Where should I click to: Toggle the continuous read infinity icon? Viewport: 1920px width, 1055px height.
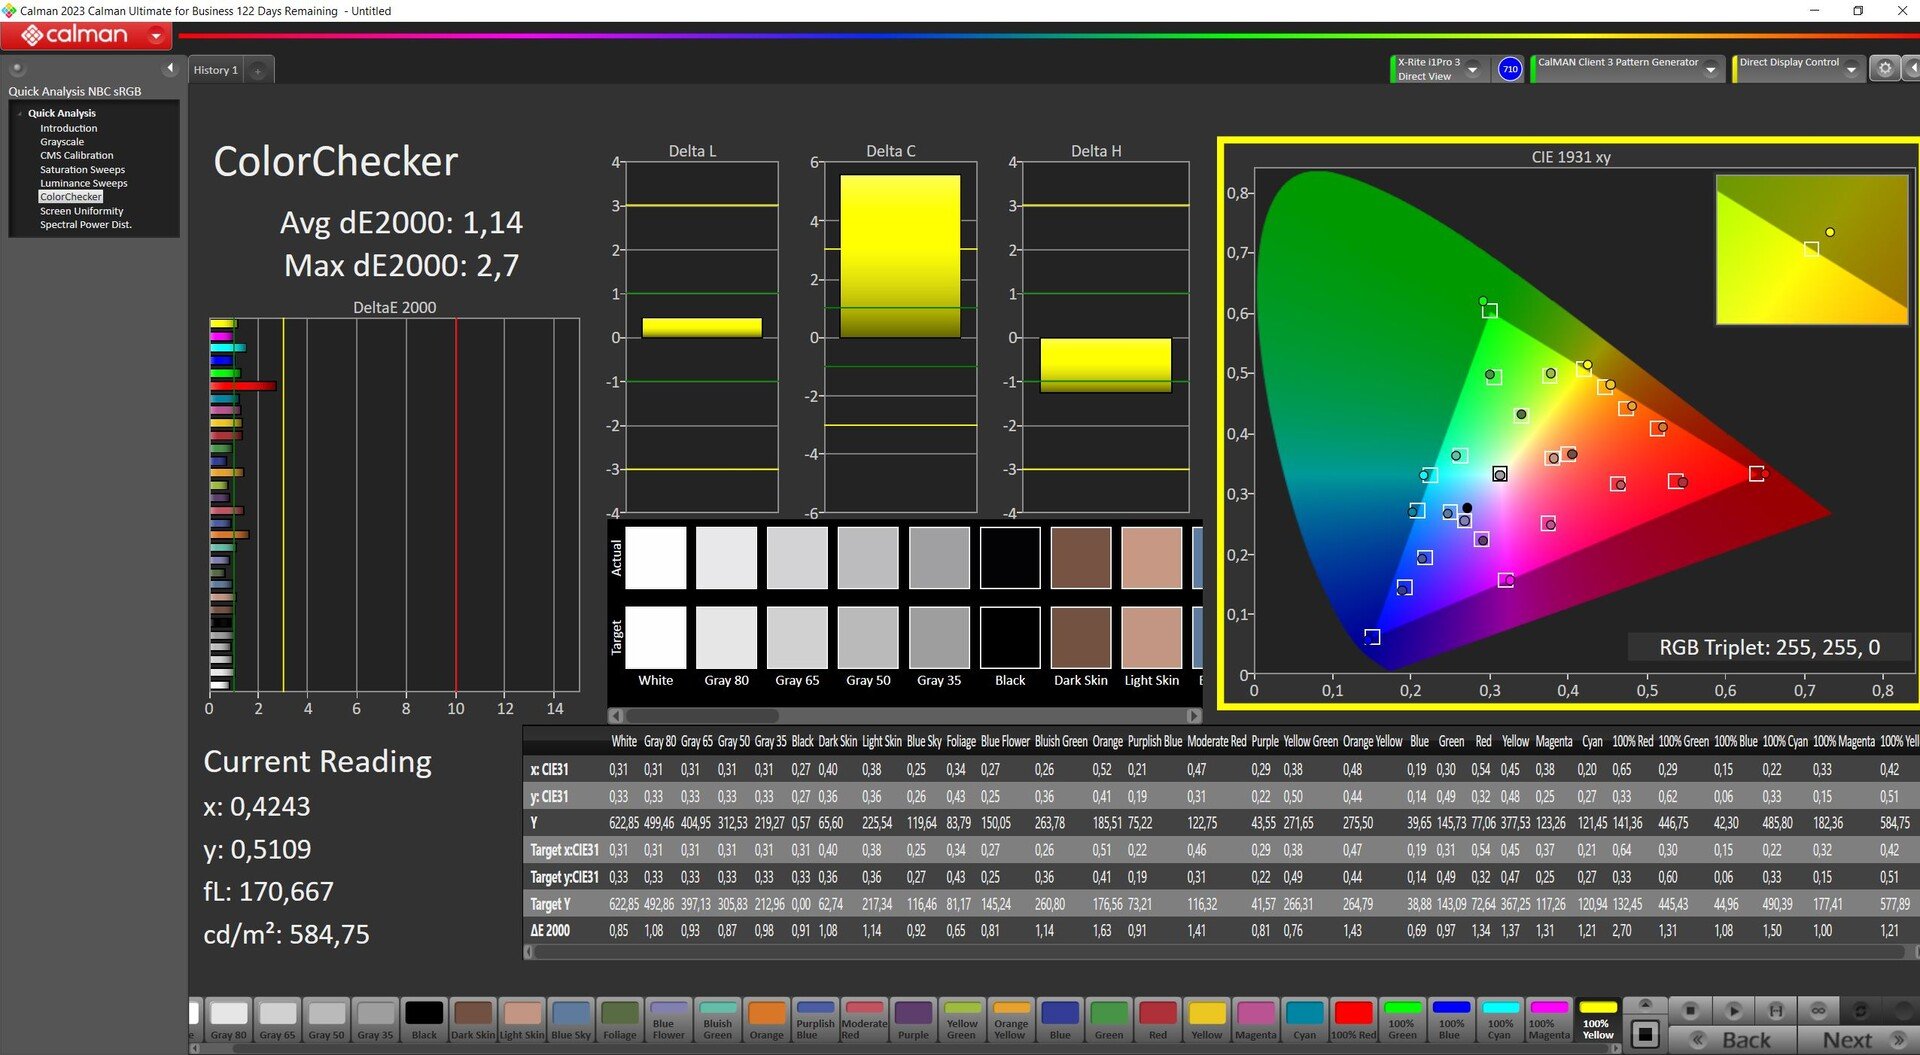click(1818, 1011)
